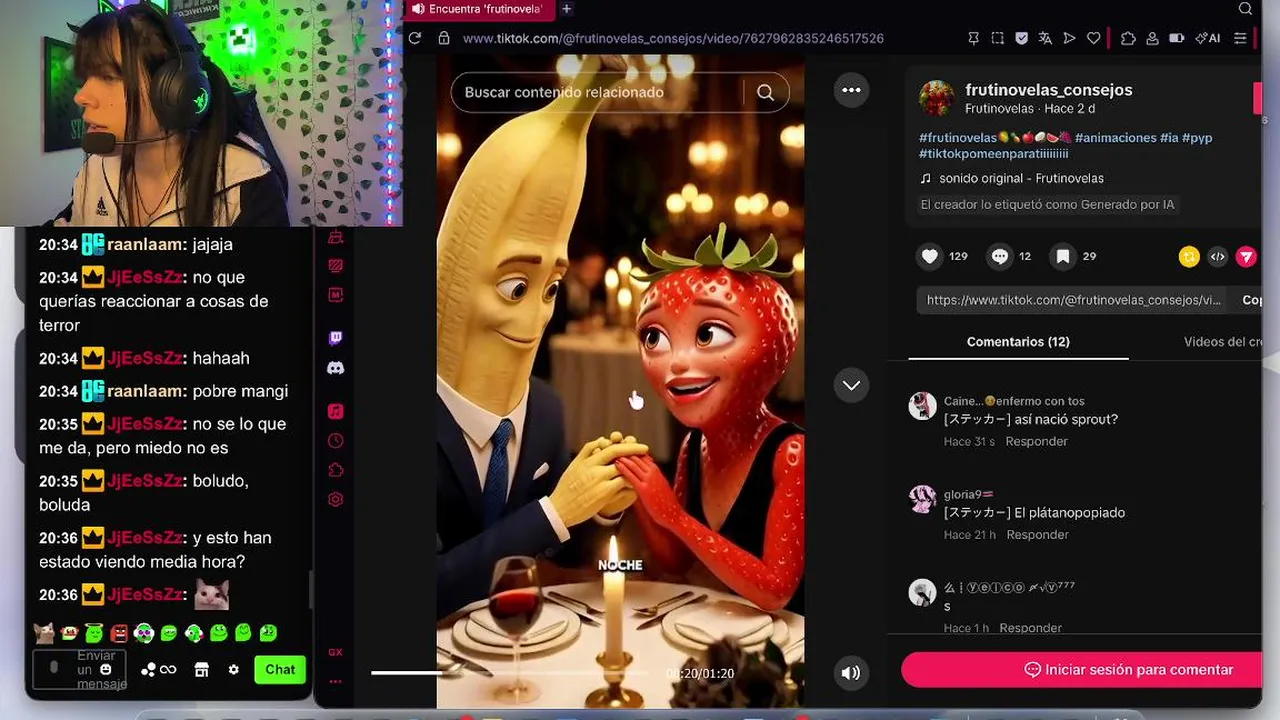Click raanlaam username in pobre mangi message

(146, 391)
